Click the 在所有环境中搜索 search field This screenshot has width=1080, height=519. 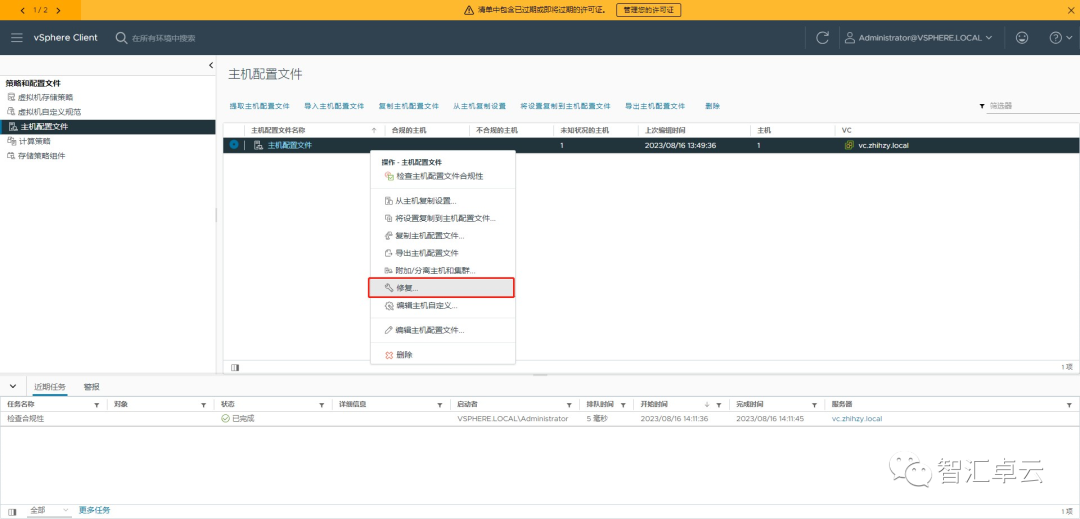(163, 39)
